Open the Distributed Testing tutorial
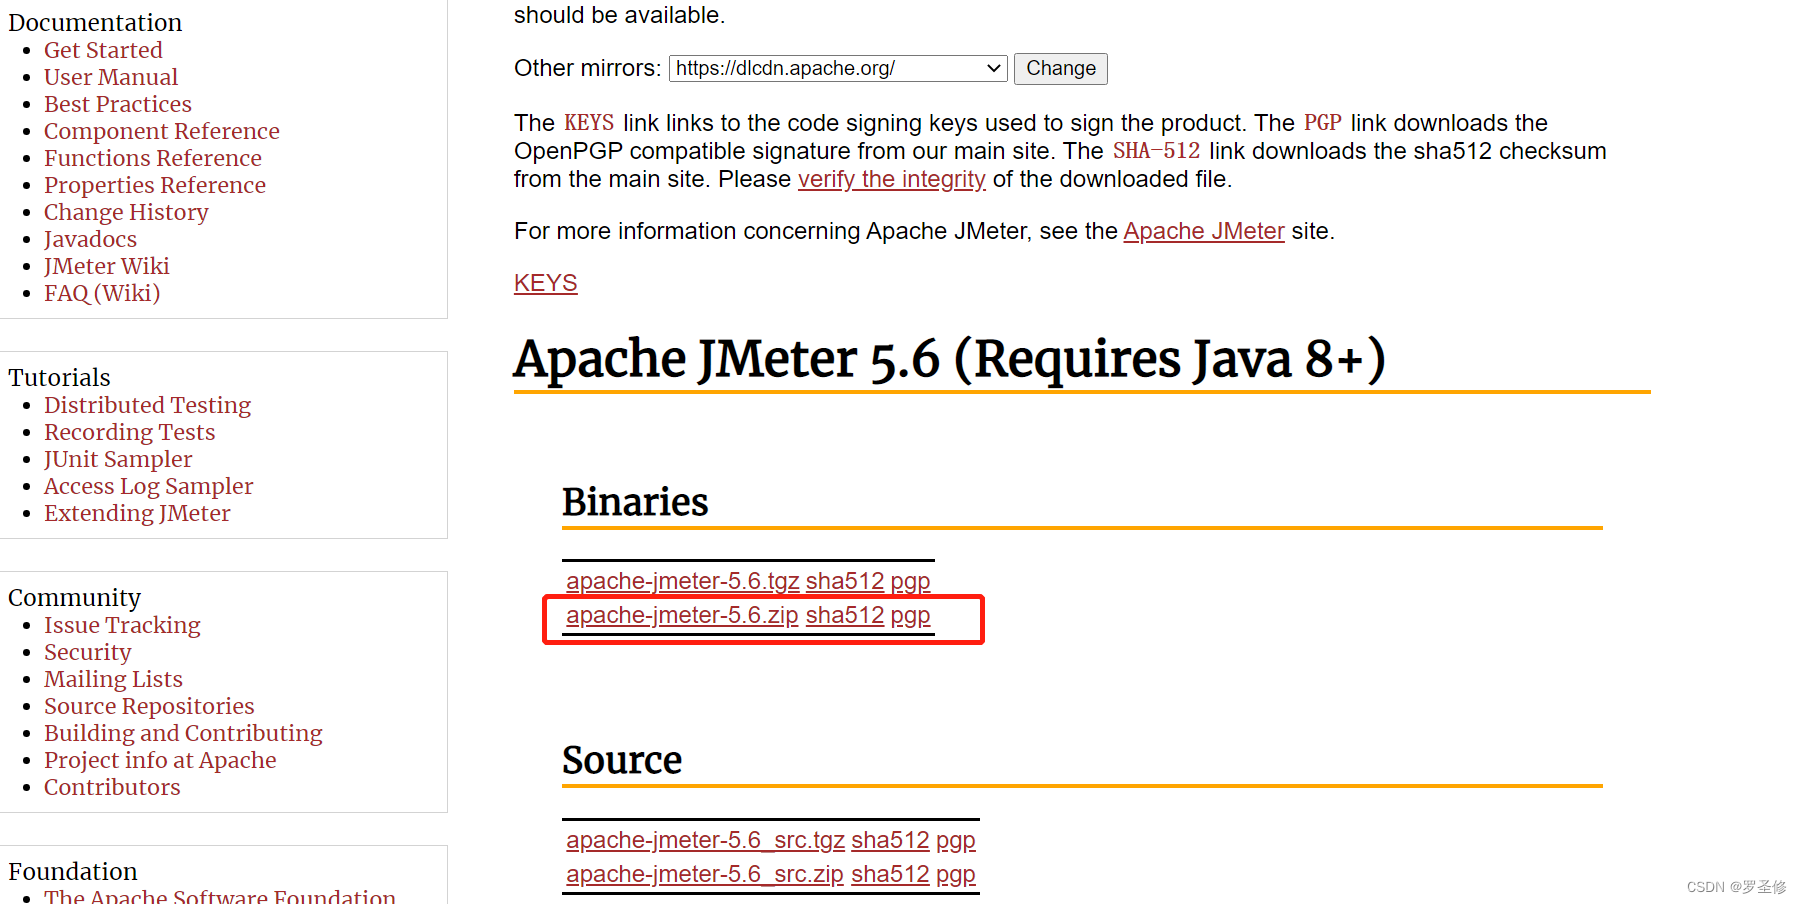 [147, 405]
